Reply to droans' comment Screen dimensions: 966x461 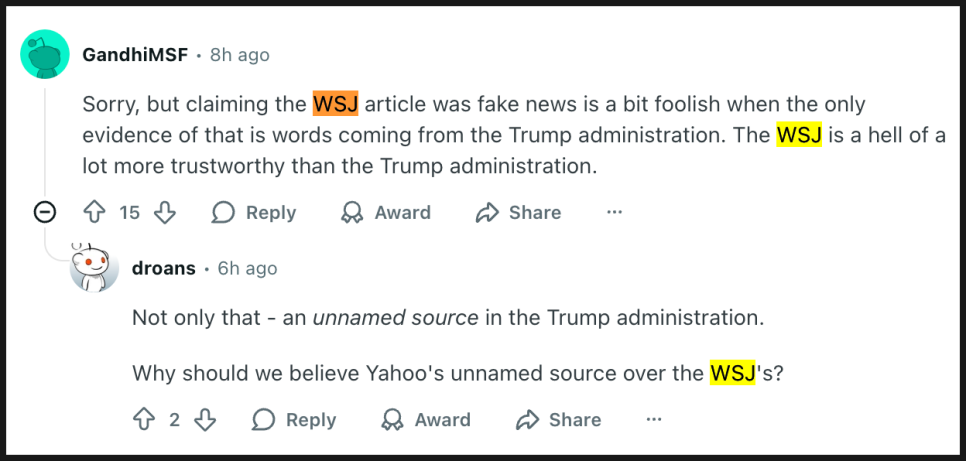pos(294,420)
